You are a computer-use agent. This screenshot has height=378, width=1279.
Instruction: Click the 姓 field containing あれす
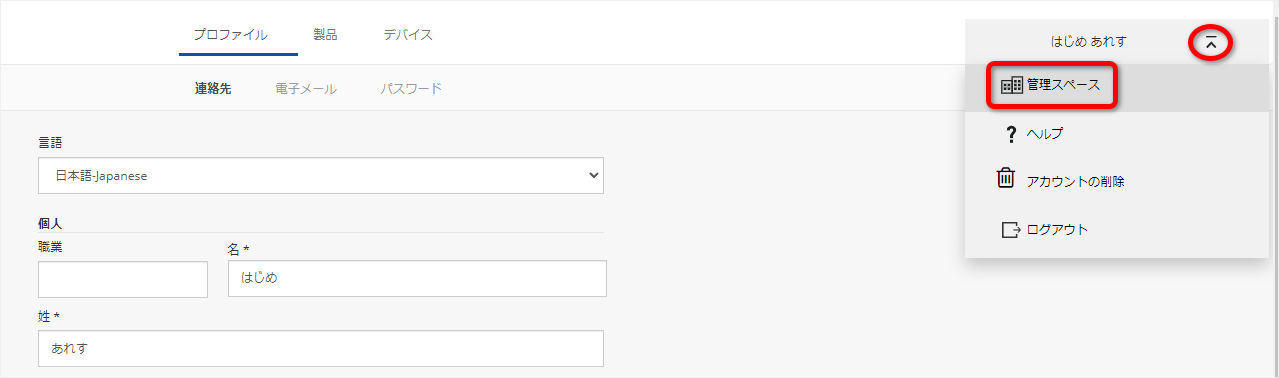click(321, 349)
